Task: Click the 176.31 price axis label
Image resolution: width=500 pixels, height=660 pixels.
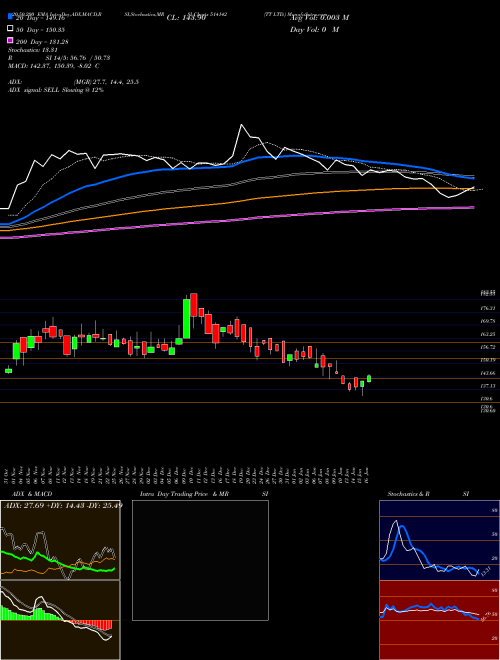Action: 488,308
